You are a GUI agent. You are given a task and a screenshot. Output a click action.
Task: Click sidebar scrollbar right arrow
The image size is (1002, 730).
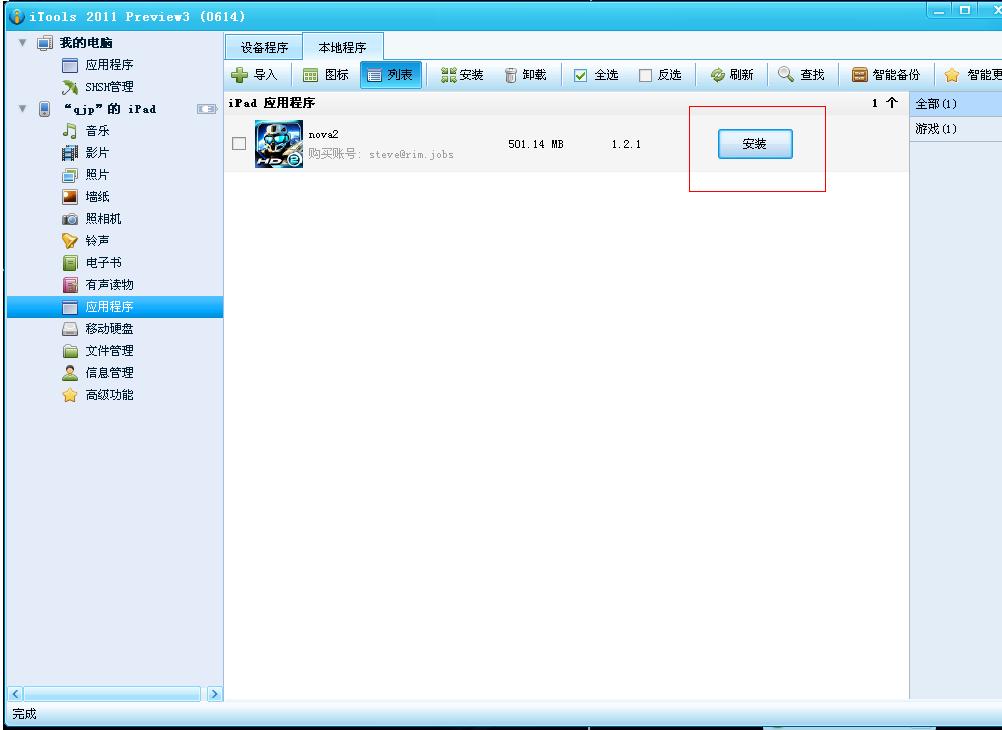pos(215,694)
